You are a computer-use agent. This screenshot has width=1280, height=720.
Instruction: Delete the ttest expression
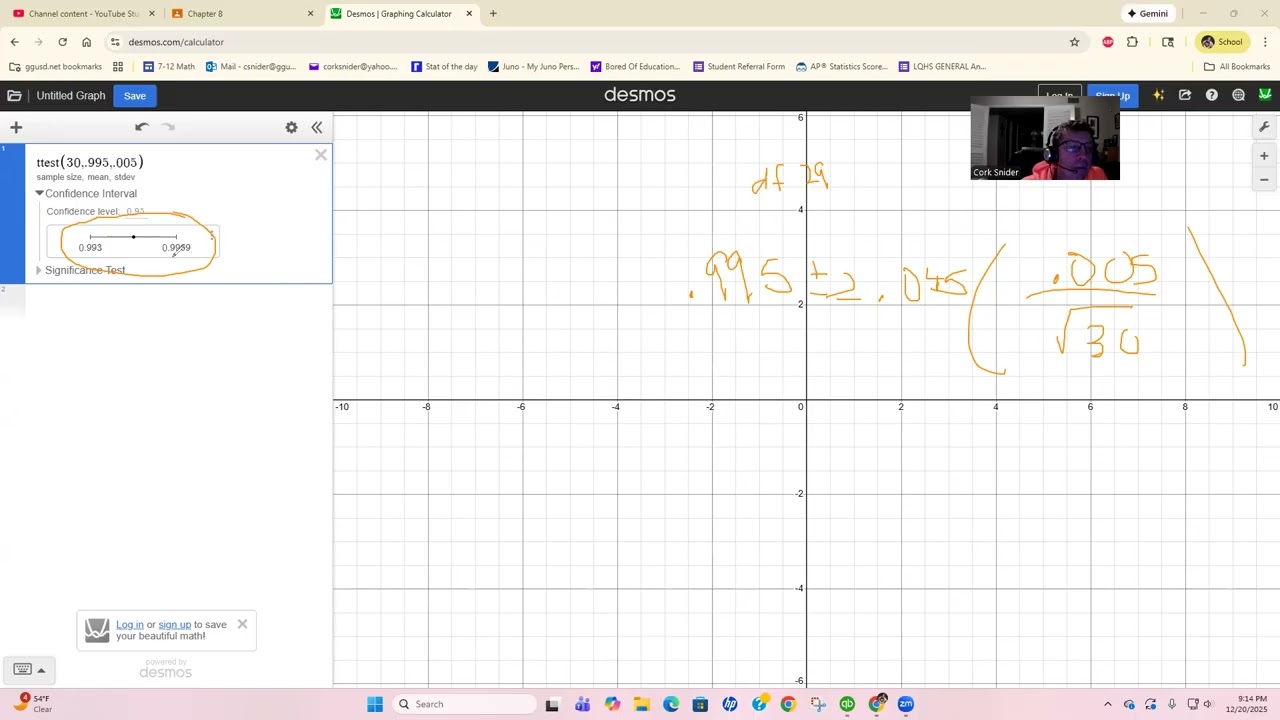pyautogui.click(x=321, y=155)
